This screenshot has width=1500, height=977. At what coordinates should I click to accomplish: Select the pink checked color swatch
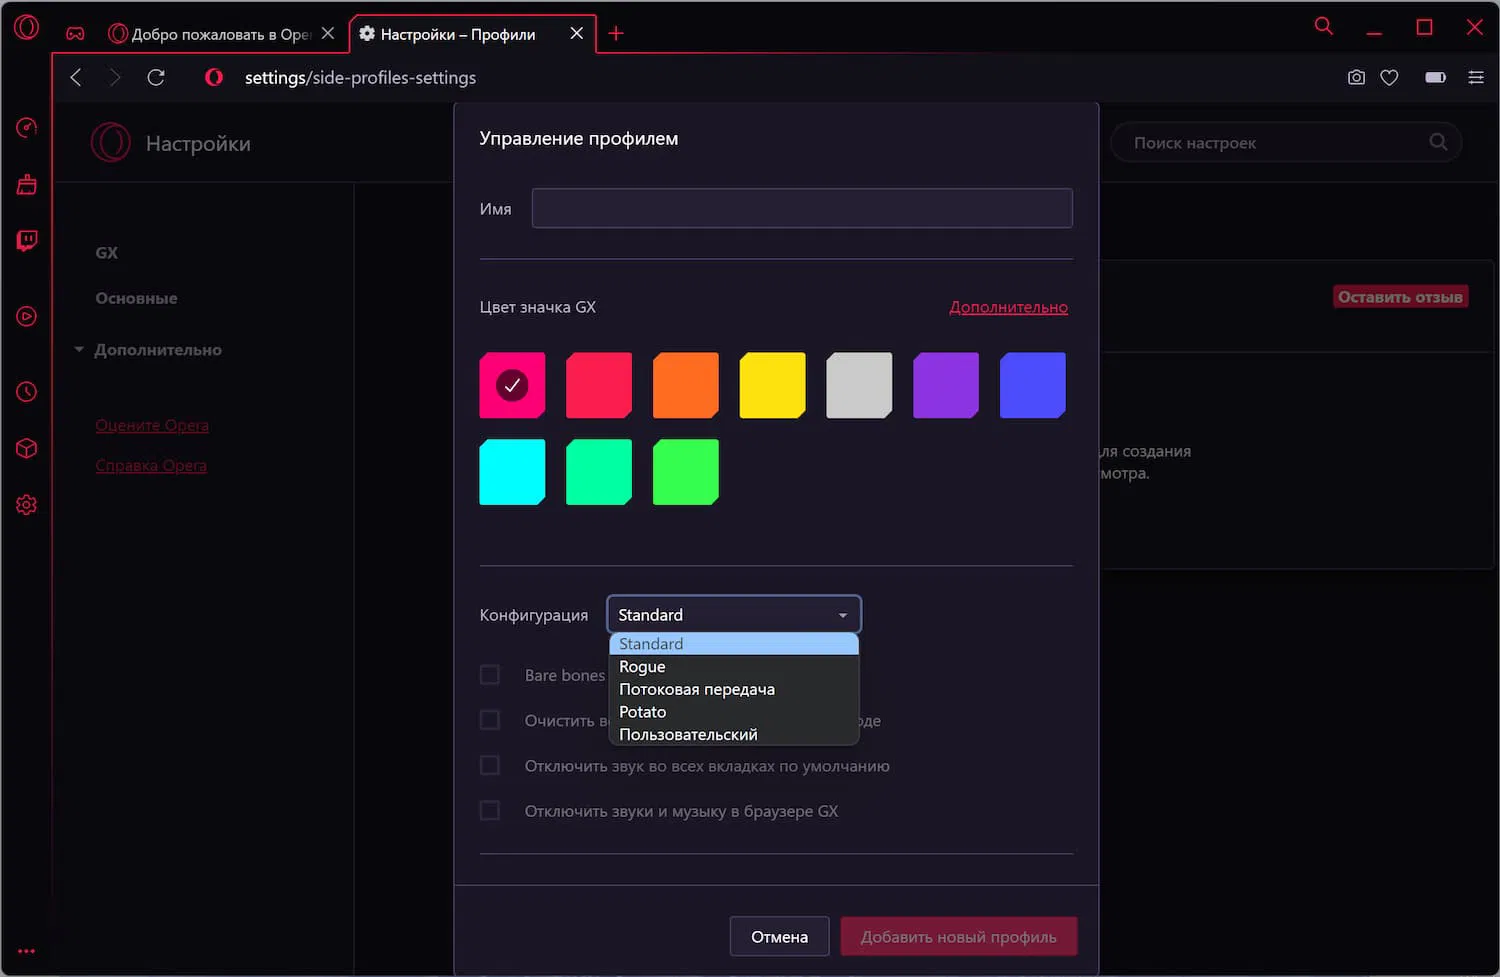click(512, 385)
